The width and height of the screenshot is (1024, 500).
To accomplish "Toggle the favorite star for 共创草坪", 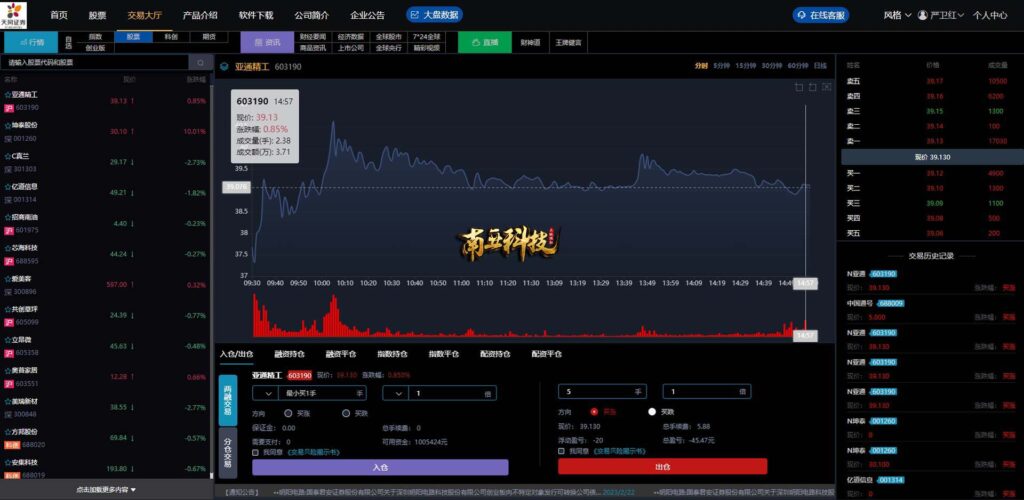I will [8, 309].
